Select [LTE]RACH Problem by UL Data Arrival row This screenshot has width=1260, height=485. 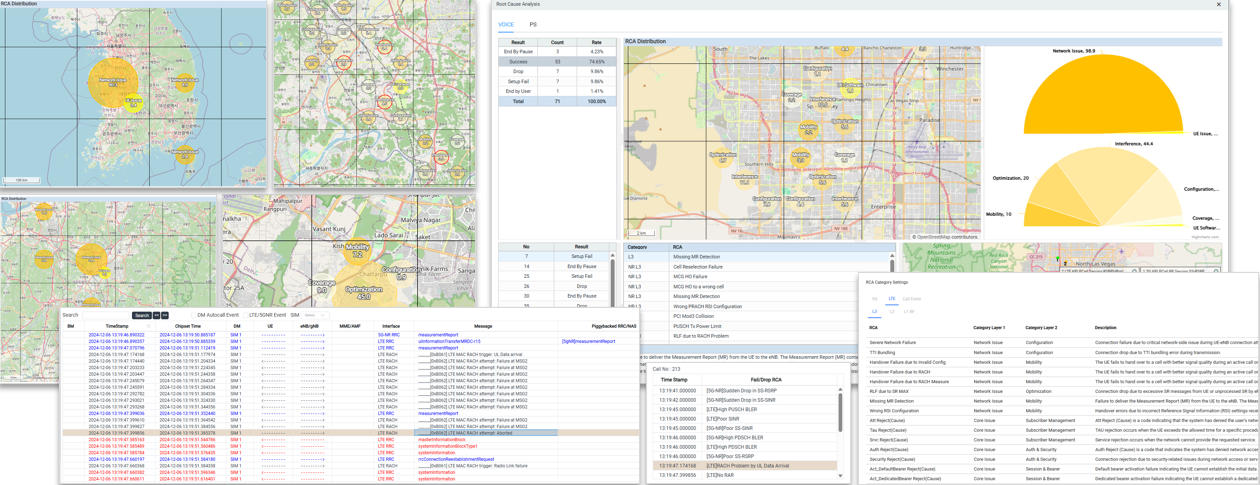point(745,465)
